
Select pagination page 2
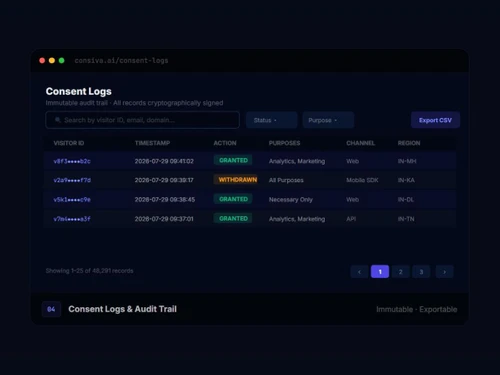point(401,272)
